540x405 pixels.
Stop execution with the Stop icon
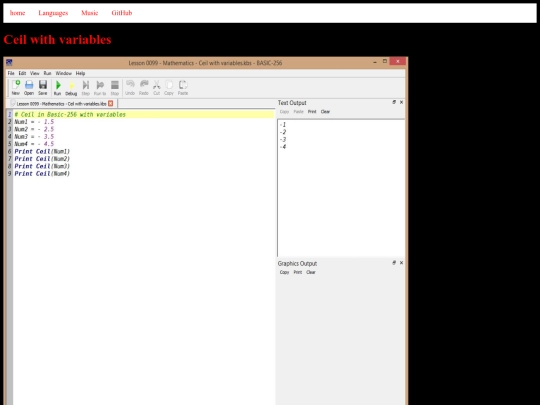[115, 87]
